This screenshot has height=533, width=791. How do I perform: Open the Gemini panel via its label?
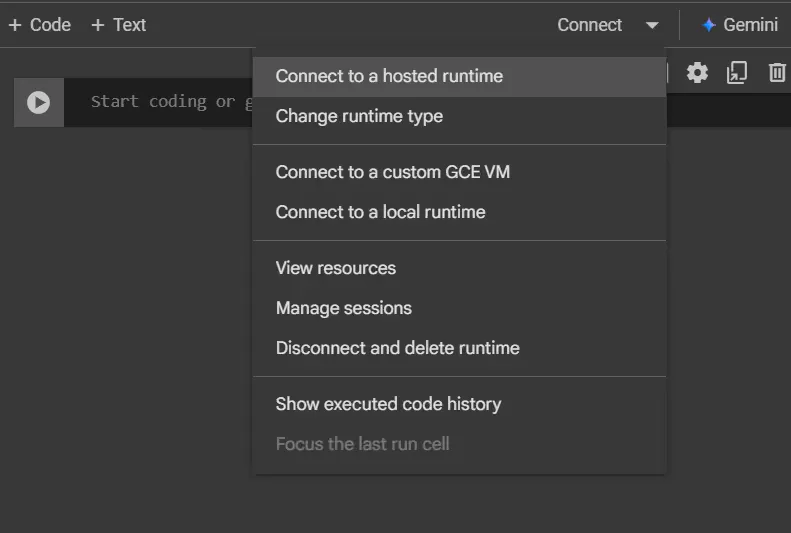[750, 25]
